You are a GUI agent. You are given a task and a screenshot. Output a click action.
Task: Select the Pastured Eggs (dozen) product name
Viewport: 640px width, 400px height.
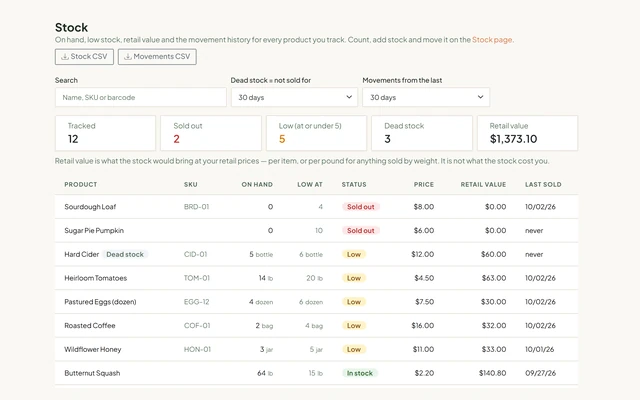click(x=100, y=302)
